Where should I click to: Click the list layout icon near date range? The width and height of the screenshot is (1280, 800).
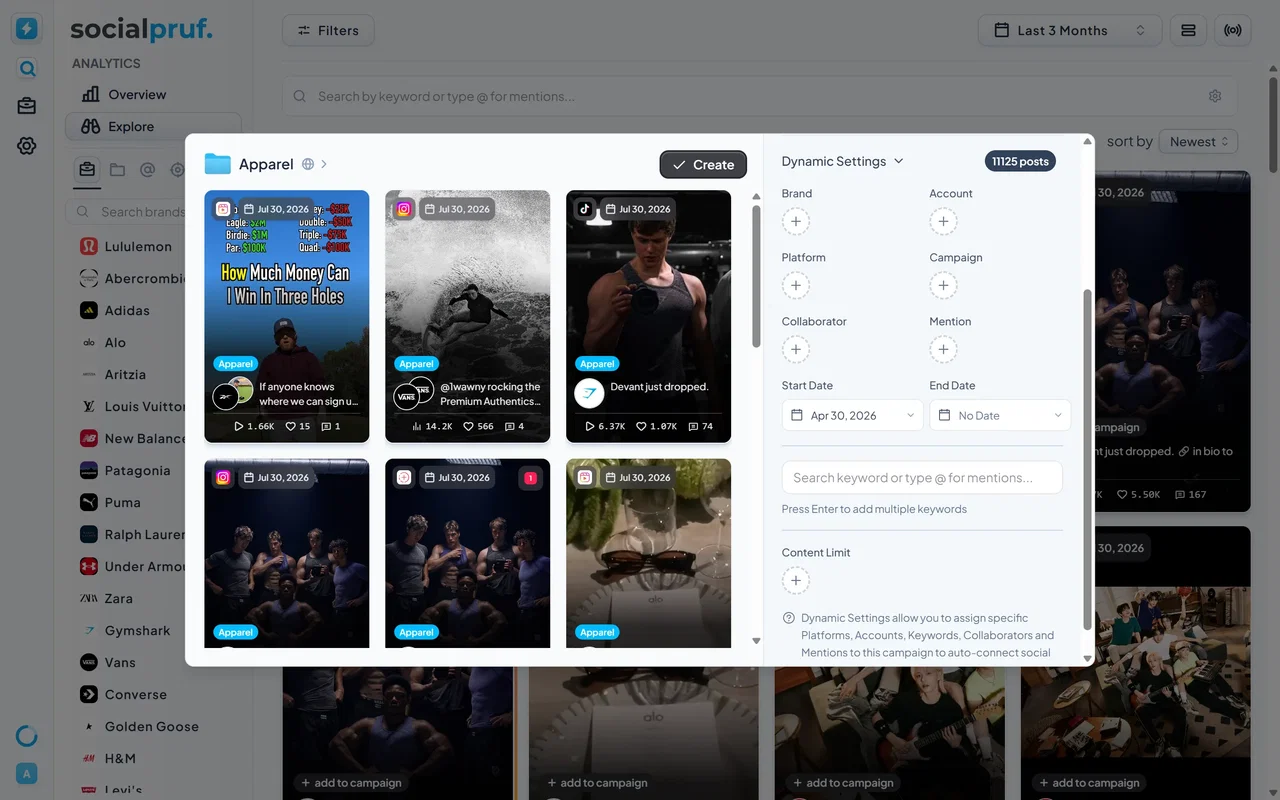pos(1188,30)
